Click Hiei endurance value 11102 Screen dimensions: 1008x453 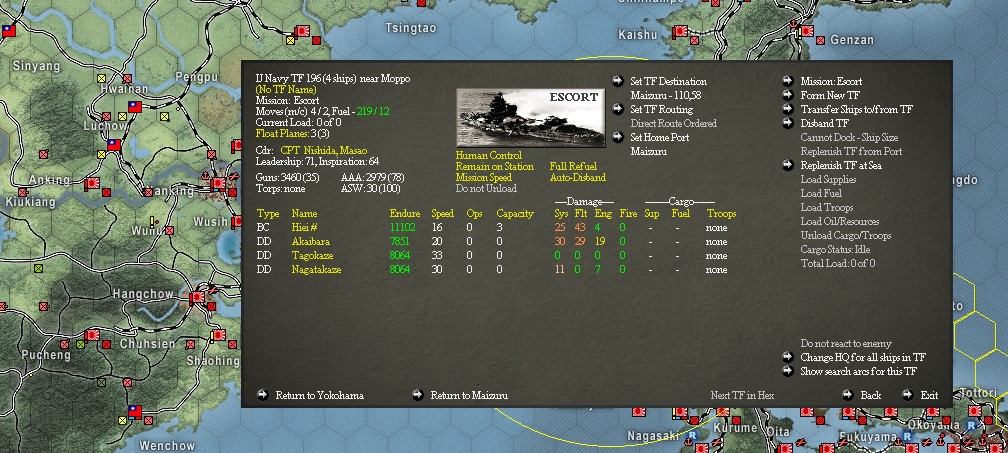402,227
